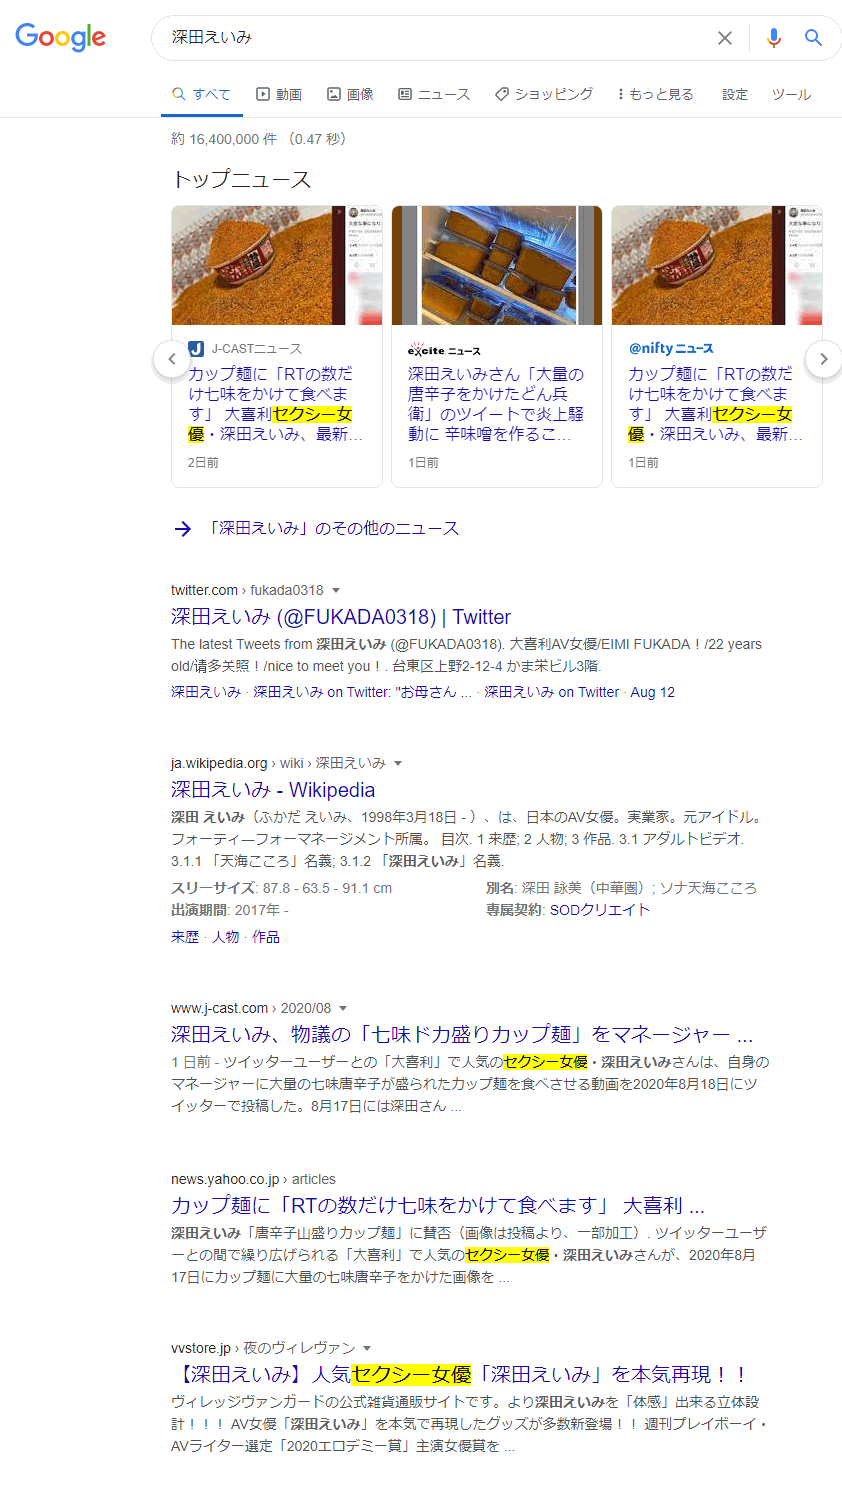Image resolution: width=842 pixels, height=1503 pixels.
Task: Click スリーサイズ: 87.8 - 63.5 - 91.1 cm text
Action: pos(281,888)
